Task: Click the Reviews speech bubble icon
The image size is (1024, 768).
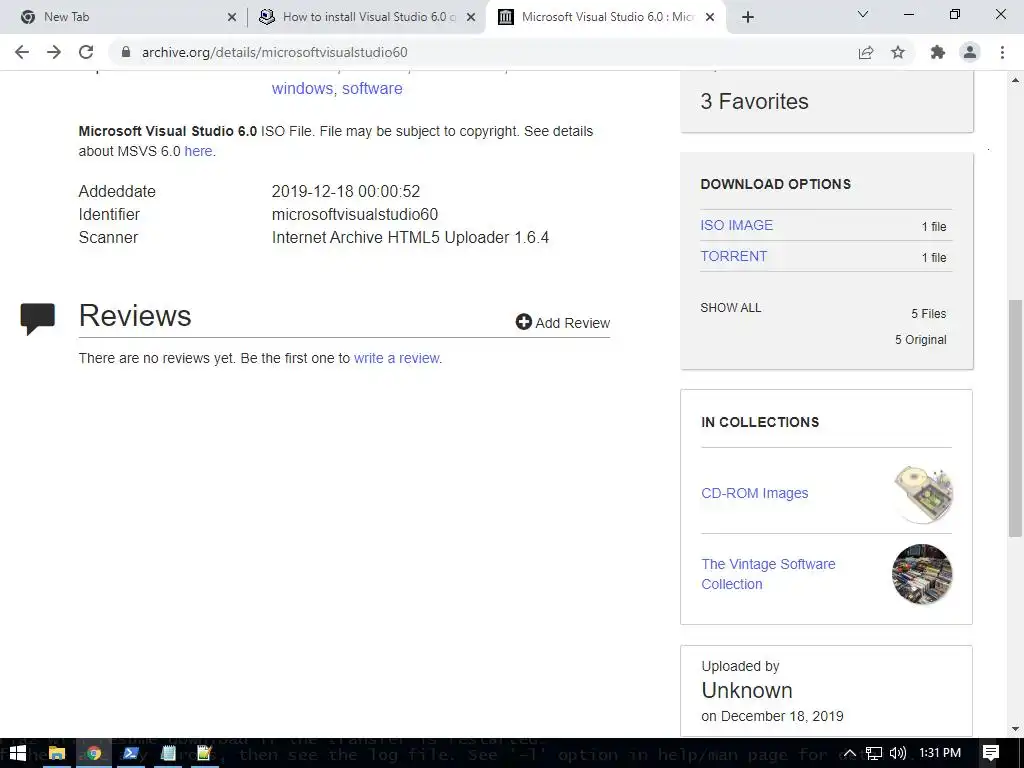Action: [38, 319]
